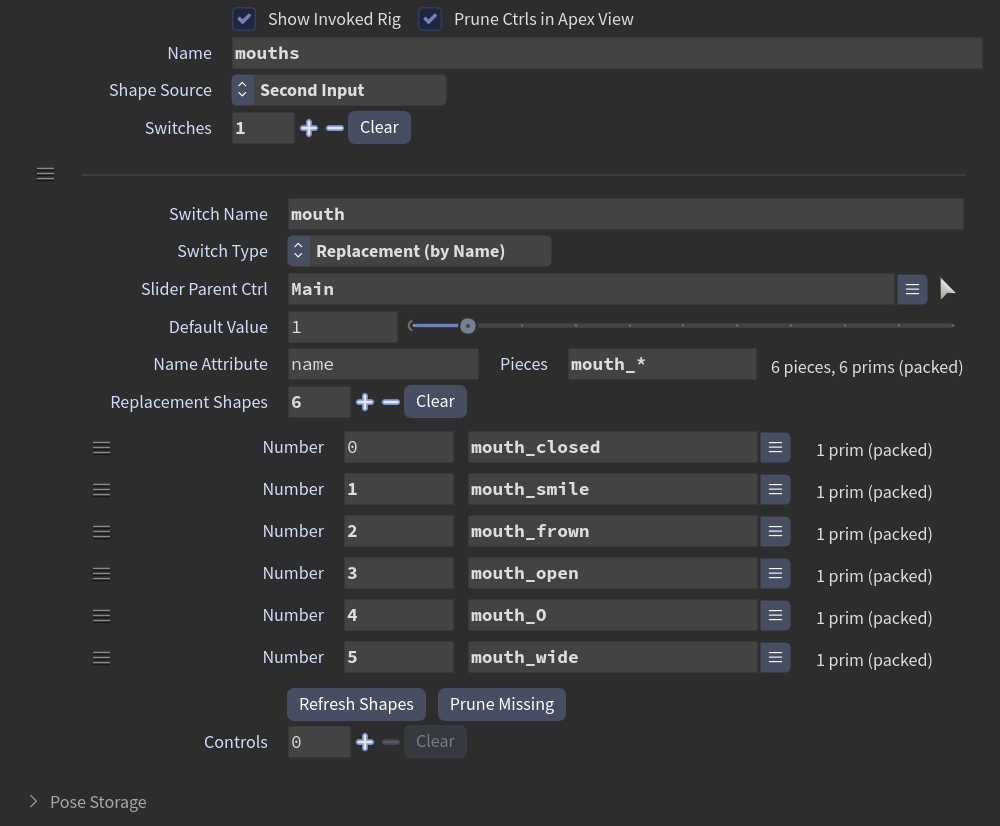Screen dimensions: 1000x826
Task: Open Switch Type dropdown Replacement (by Name)
Action: pos(419,251)
